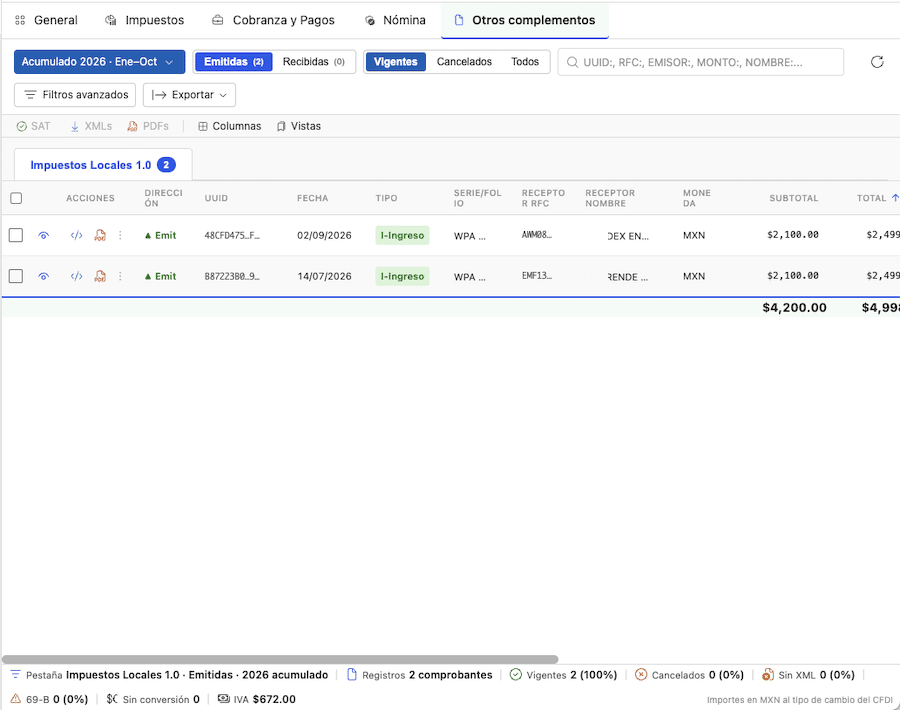
Task: Open the Vistas saved views
Action: point(298,126)
